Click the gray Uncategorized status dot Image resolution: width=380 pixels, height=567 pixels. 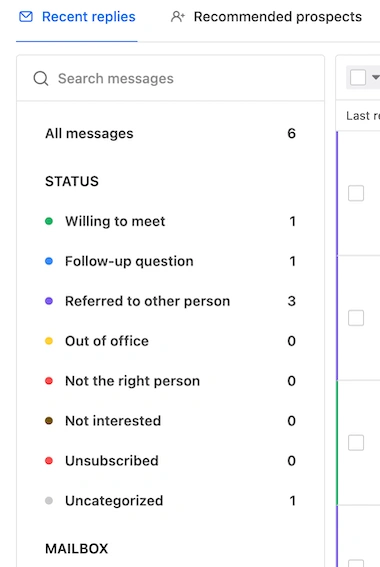pyautogui.click(x=49, y=500)
